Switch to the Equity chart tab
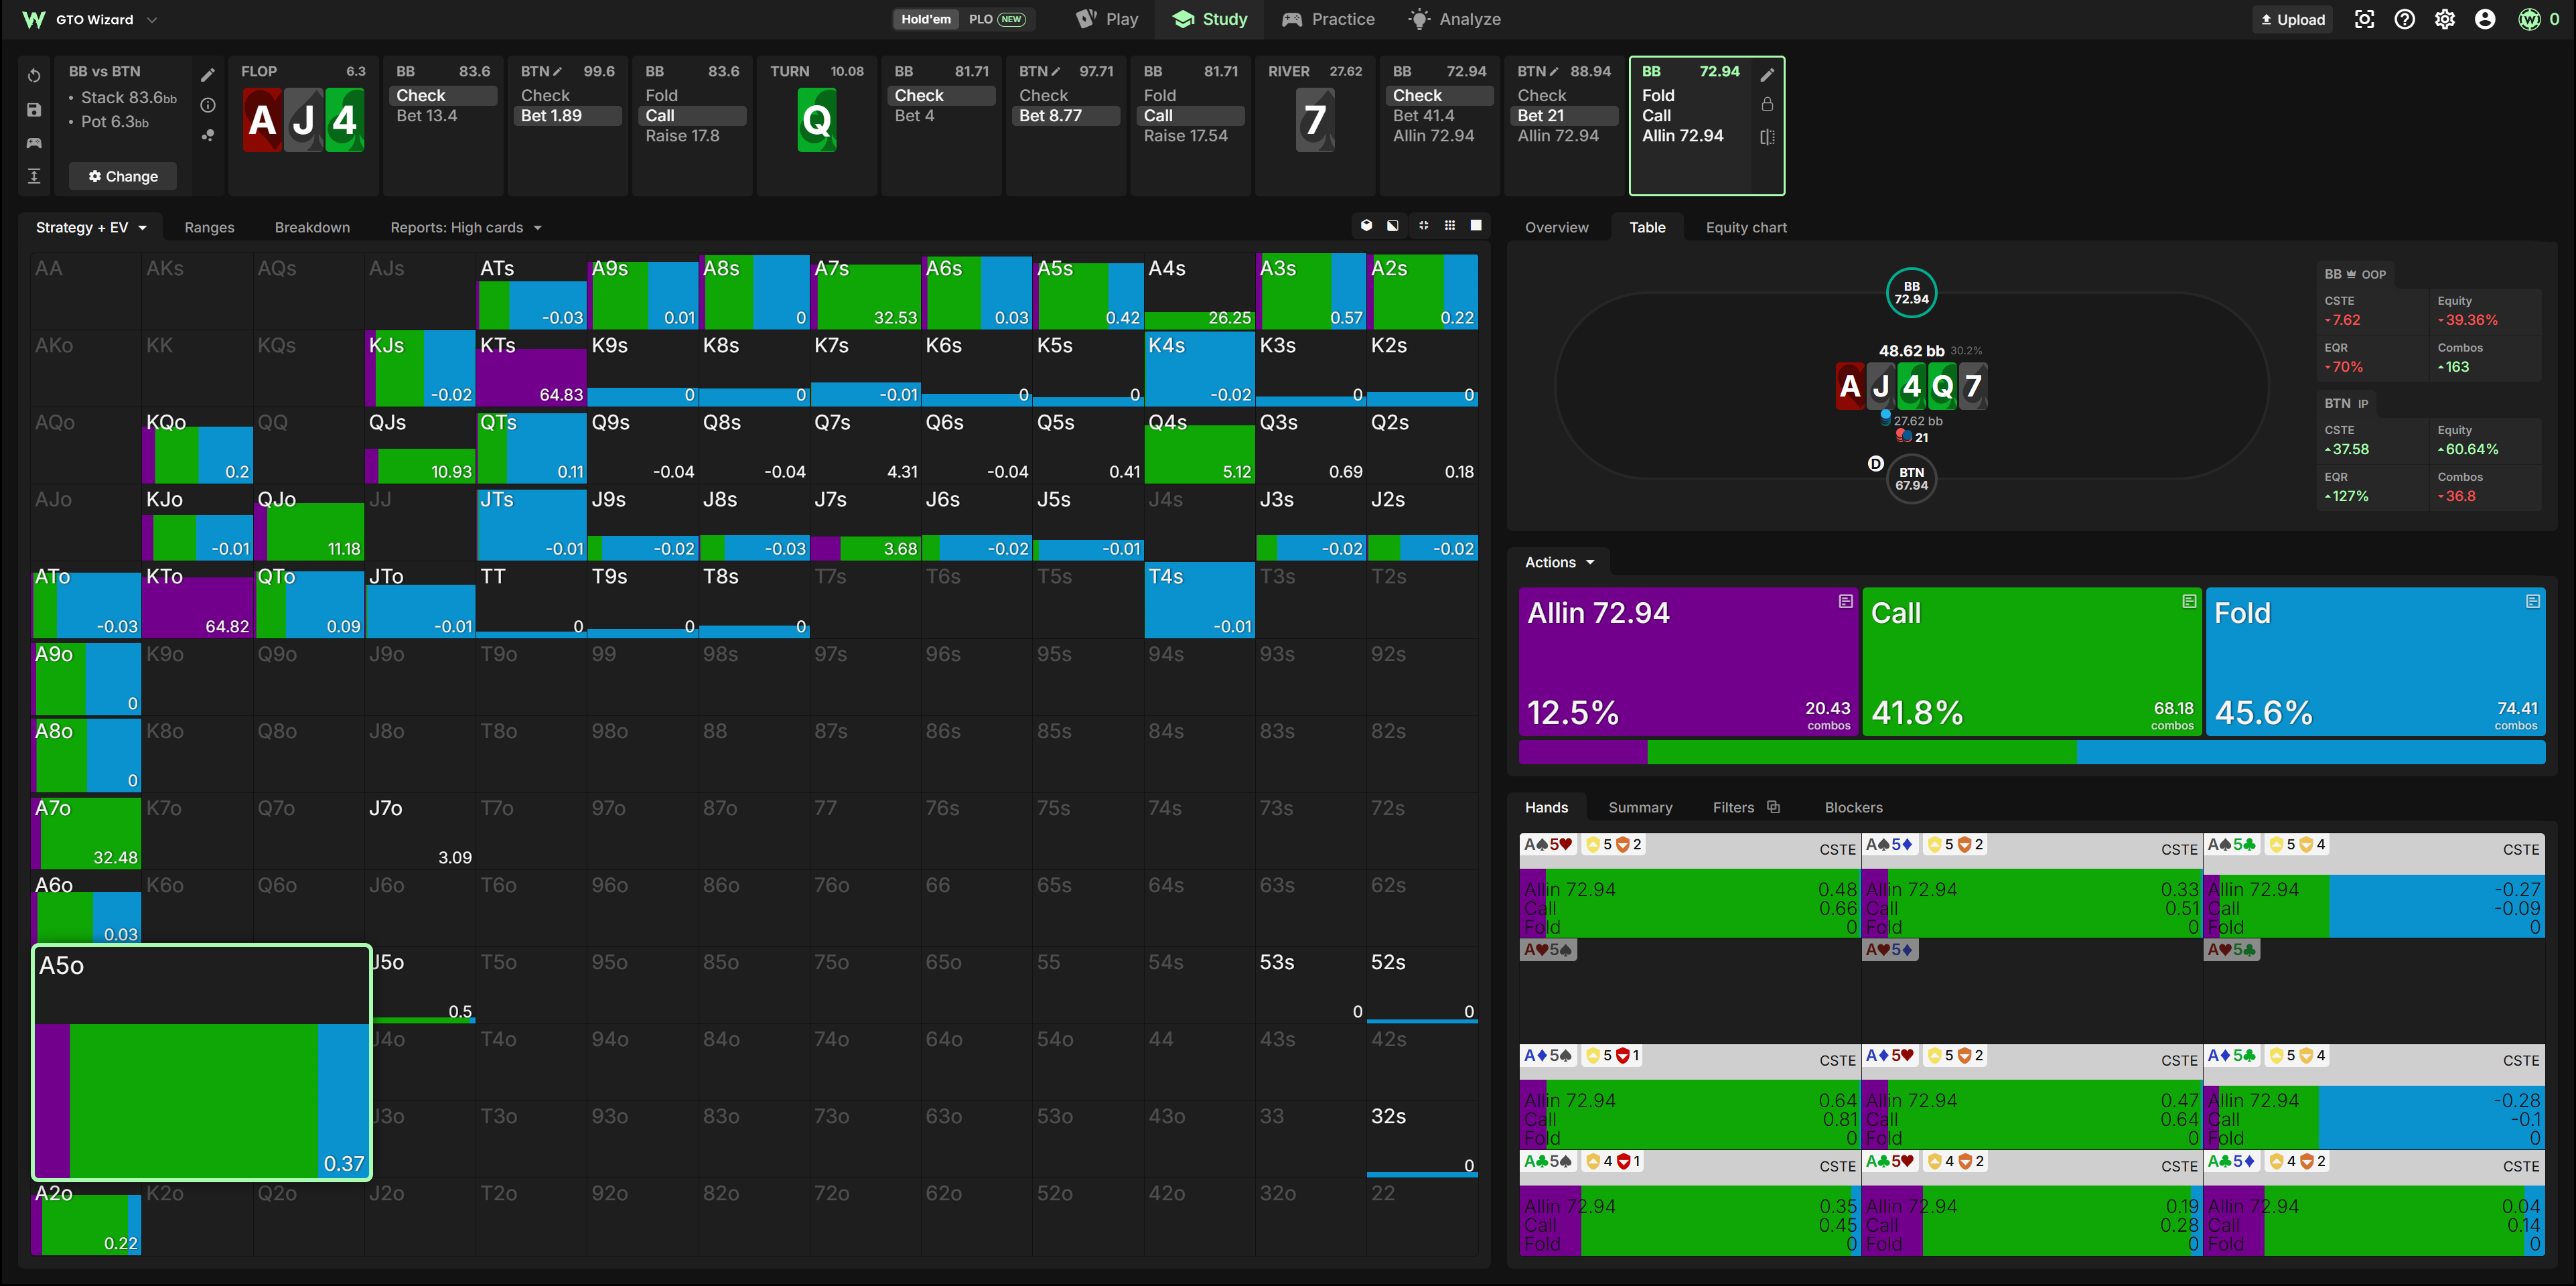This screenshot has width=2576, height=1286. tap(1745, 227)
